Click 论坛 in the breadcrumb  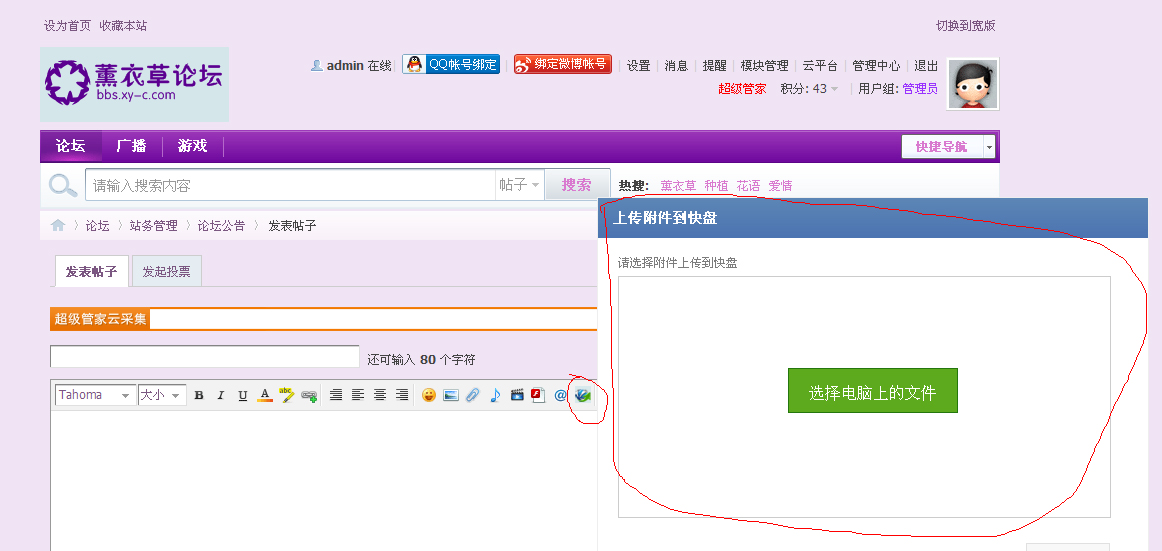[x=97, y=226]
